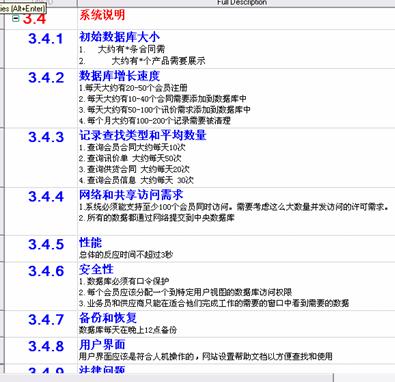Select requirement ID 3.4.7
The width and height of the screenshot is (395, 382).
(46, 320)
